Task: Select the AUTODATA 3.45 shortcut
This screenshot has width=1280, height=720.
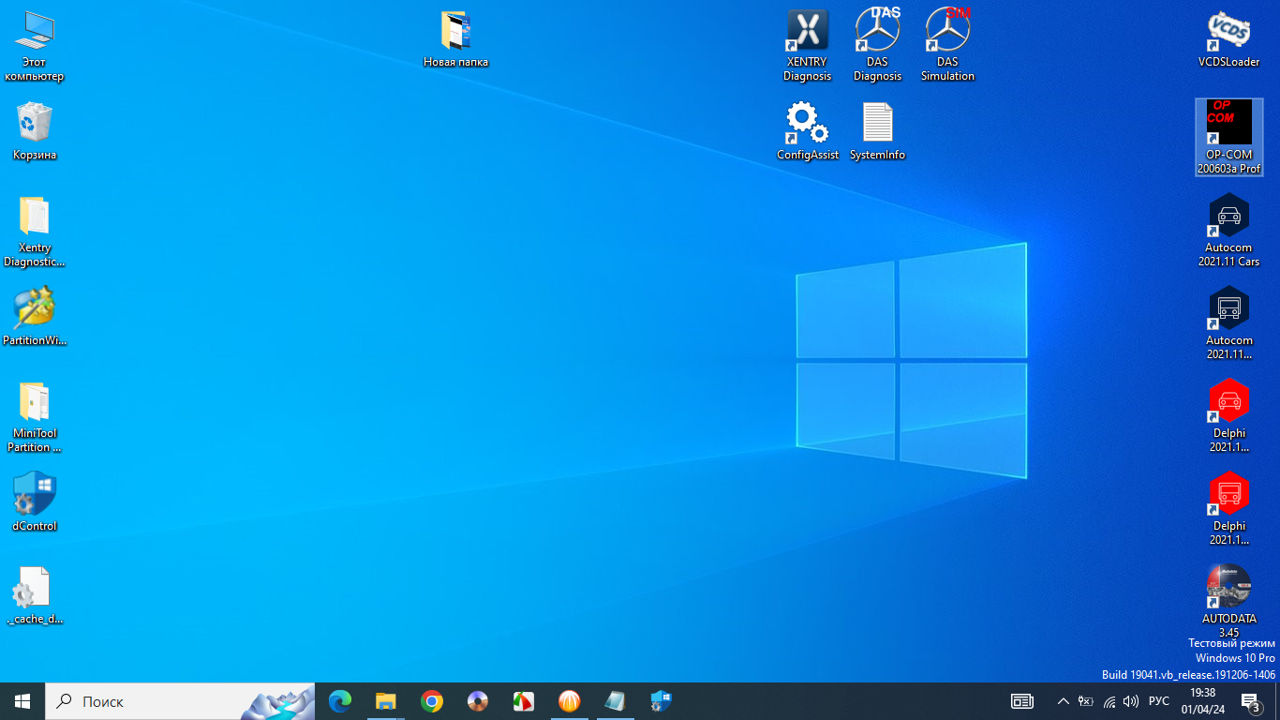Action: [1229, 601]
